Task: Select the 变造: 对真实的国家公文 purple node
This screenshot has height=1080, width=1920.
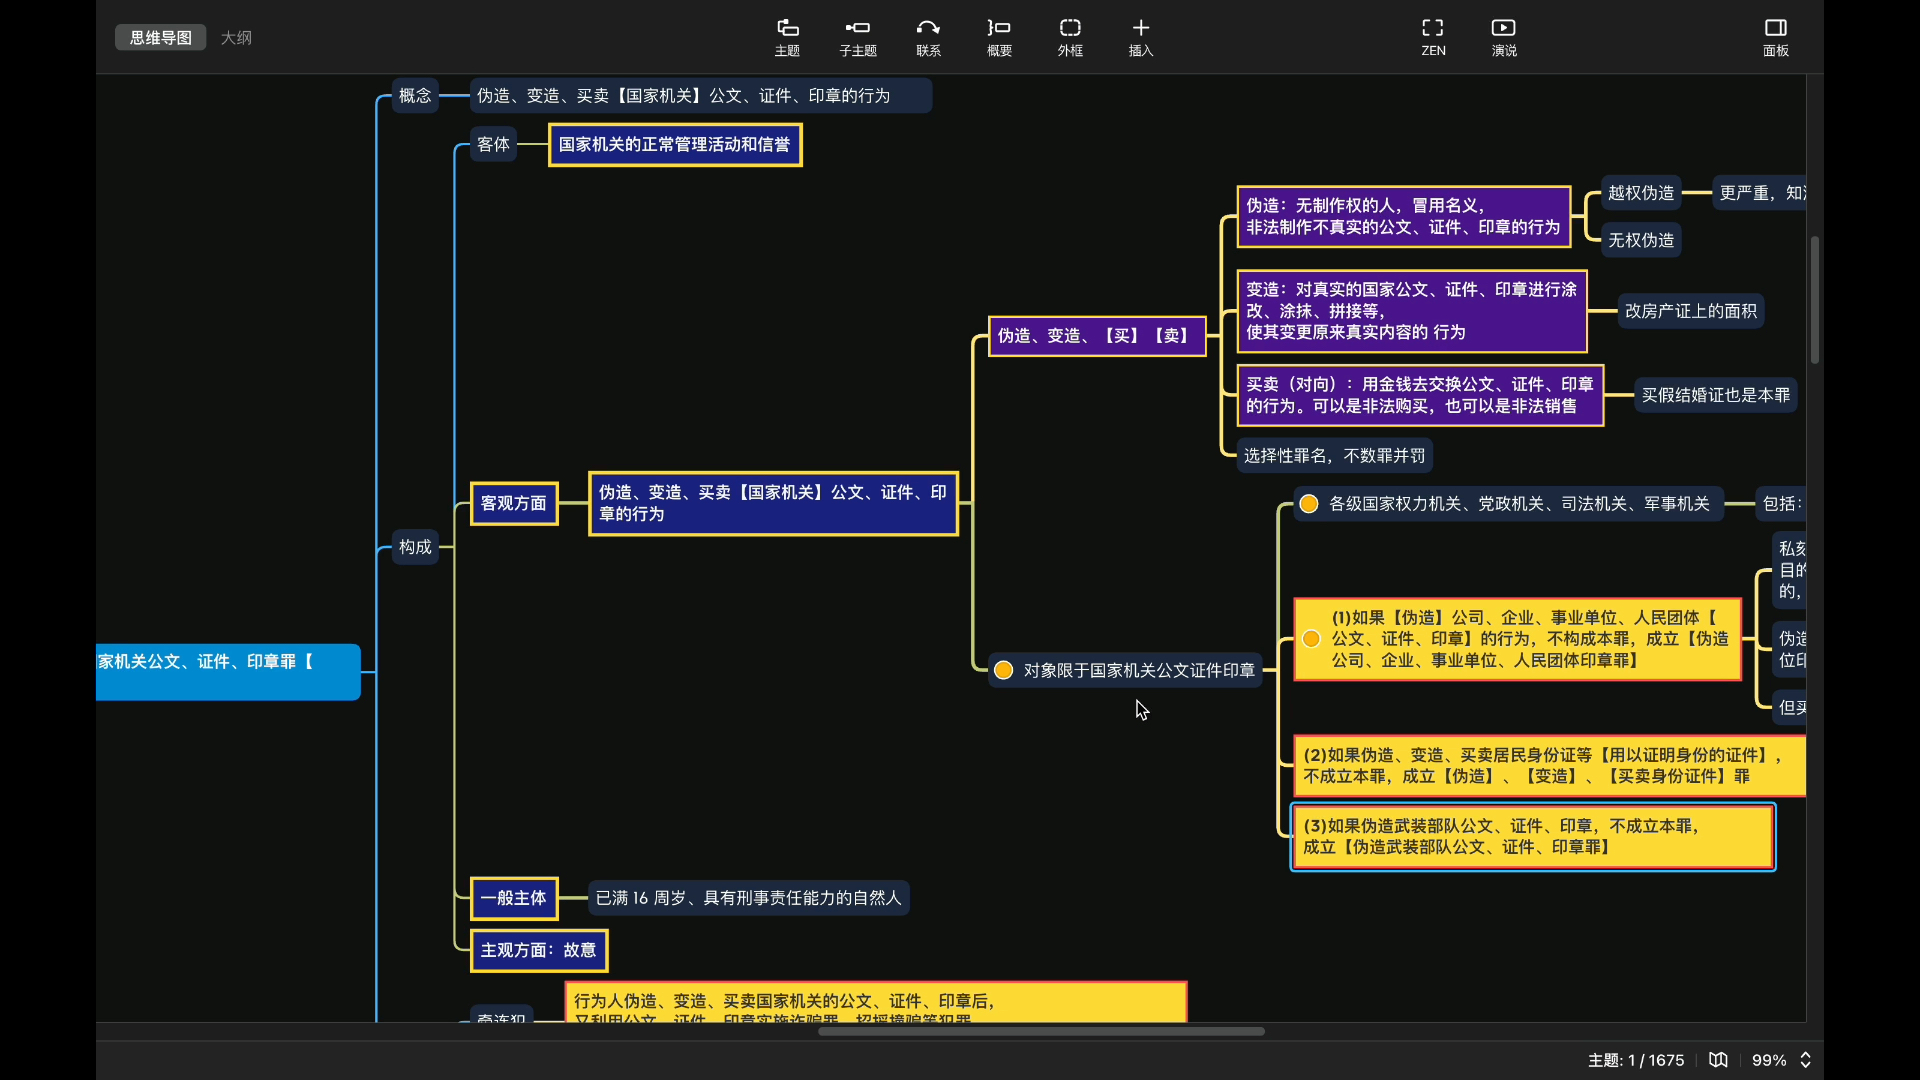Action: click(1411, 311)
